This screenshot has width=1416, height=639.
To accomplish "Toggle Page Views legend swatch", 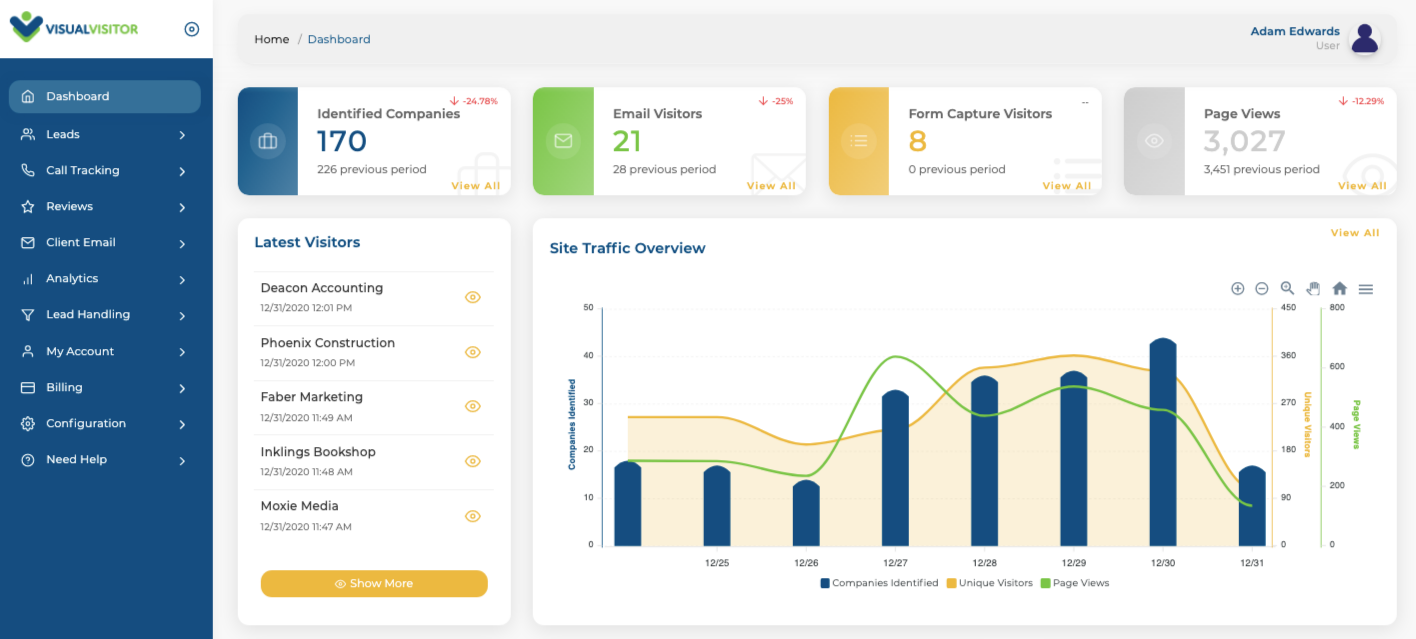I will pos(1045,583).
